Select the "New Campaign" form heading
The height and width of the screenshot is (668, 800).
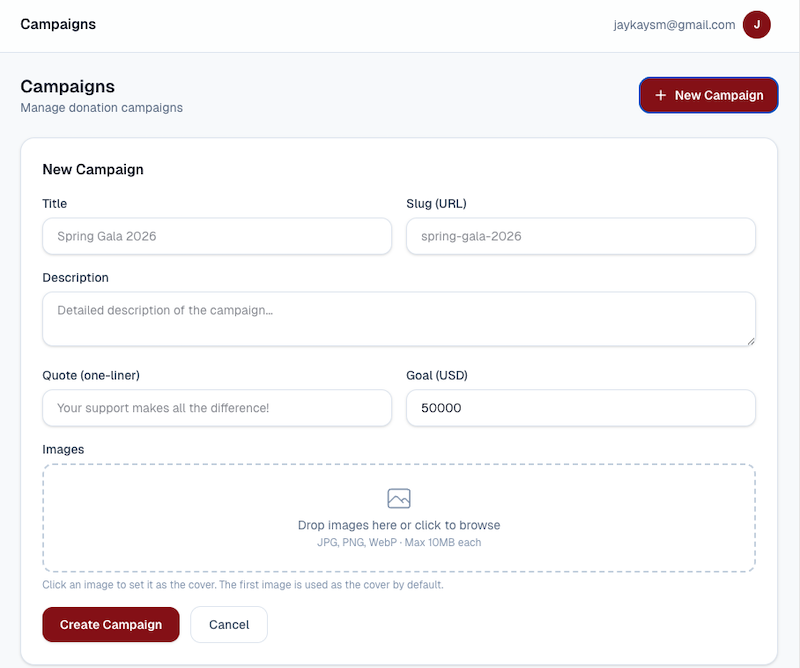click(93, 169)
